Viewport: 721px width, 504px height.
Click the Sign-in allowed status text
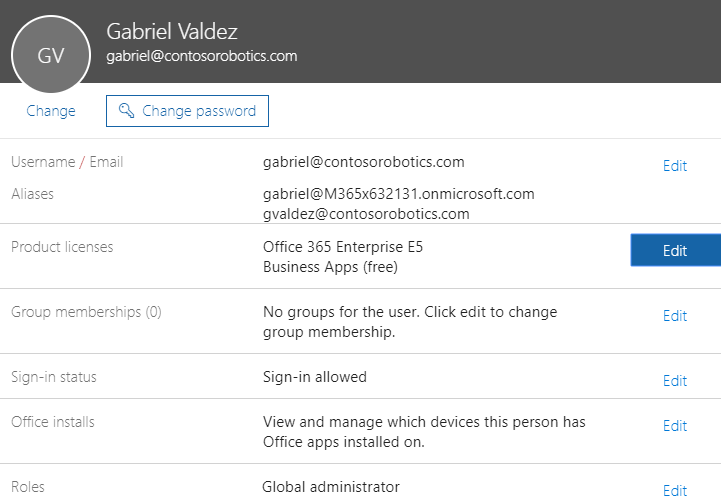click(x=314, y=377)
